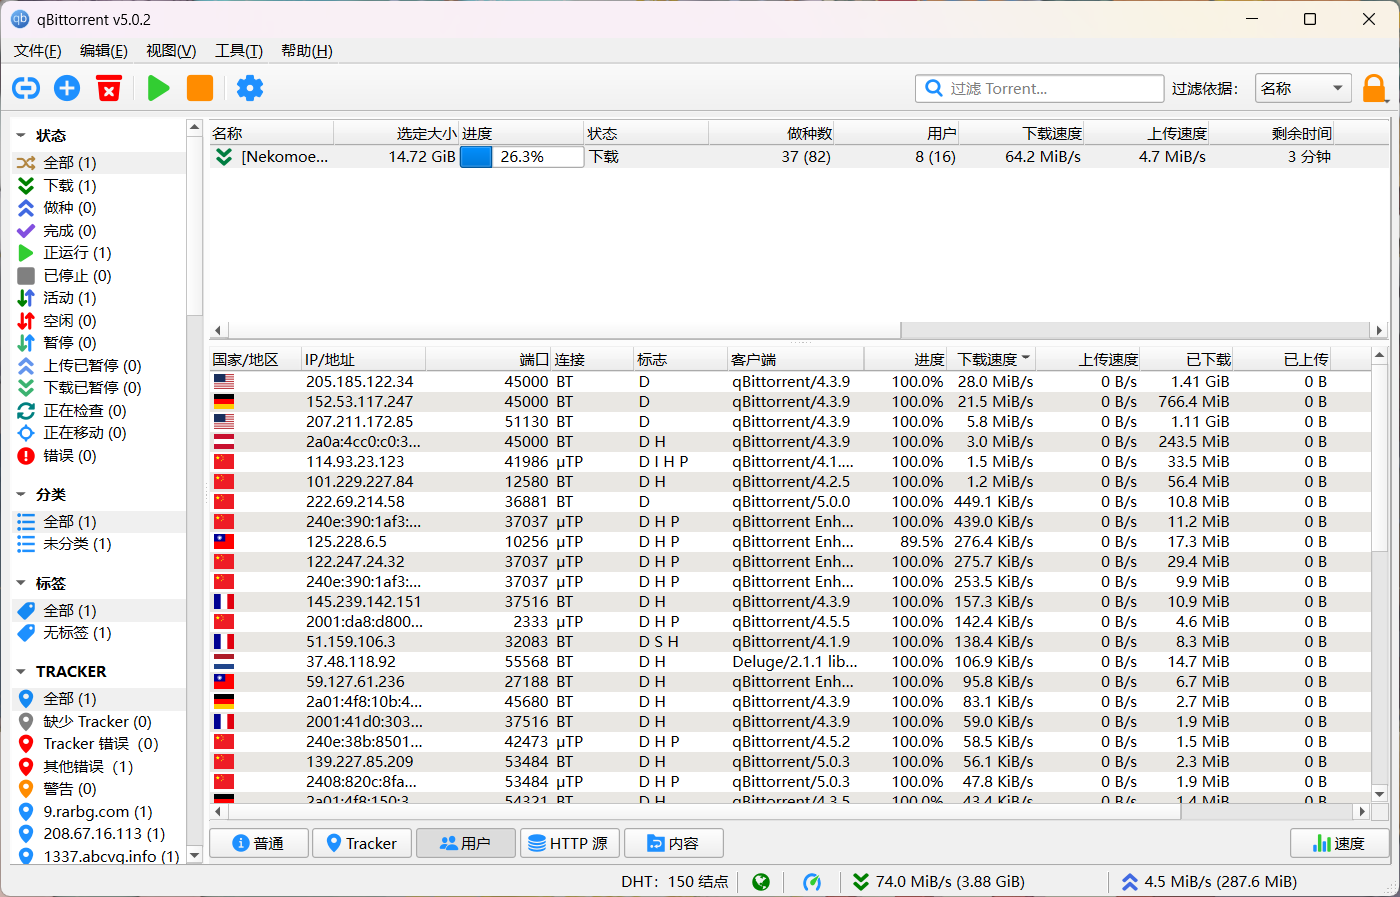The image size is (1400, 897).
Task: Click the 客户端 column header in peers
Action: click(x=795, y=359)
